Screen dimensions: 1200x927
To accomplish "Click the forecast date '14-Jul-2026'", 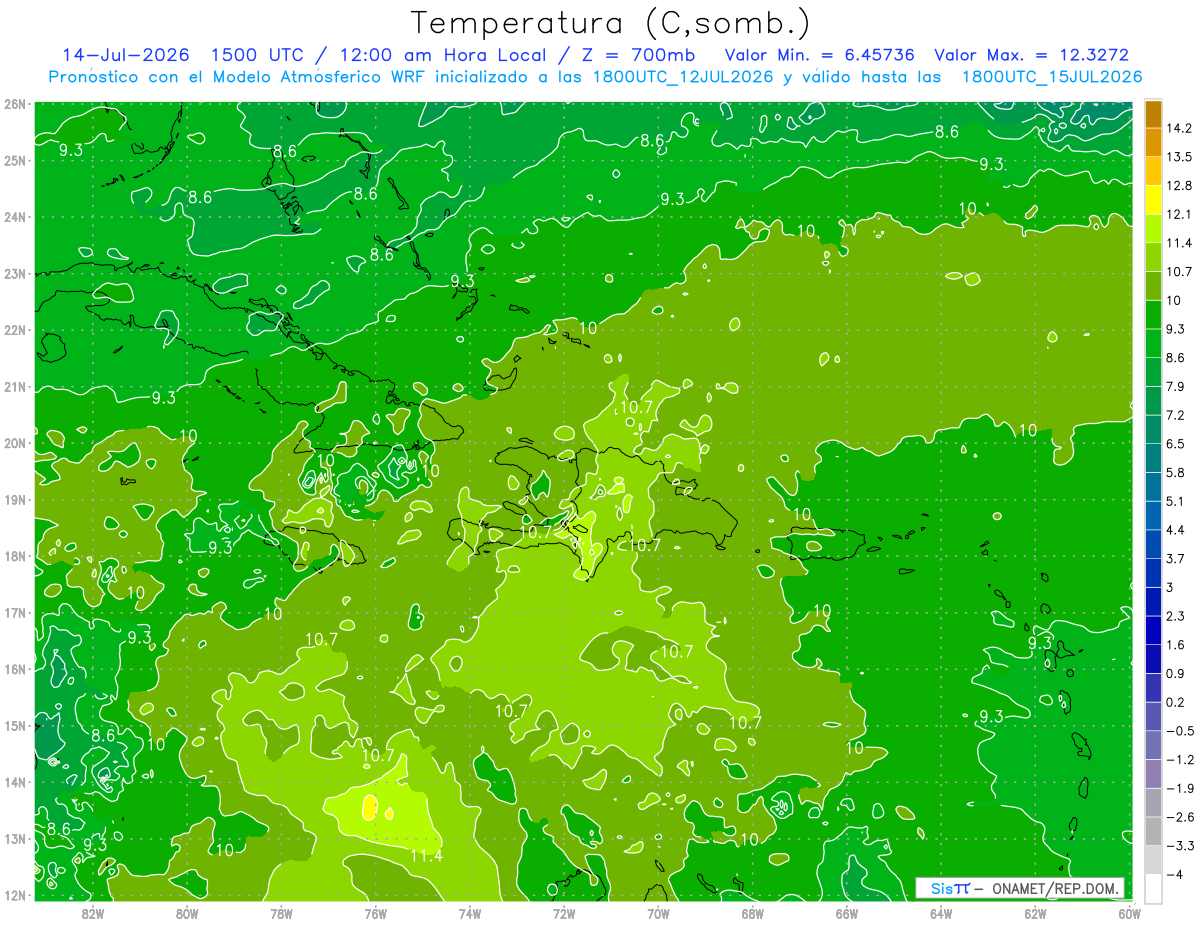I will [125, 54].
